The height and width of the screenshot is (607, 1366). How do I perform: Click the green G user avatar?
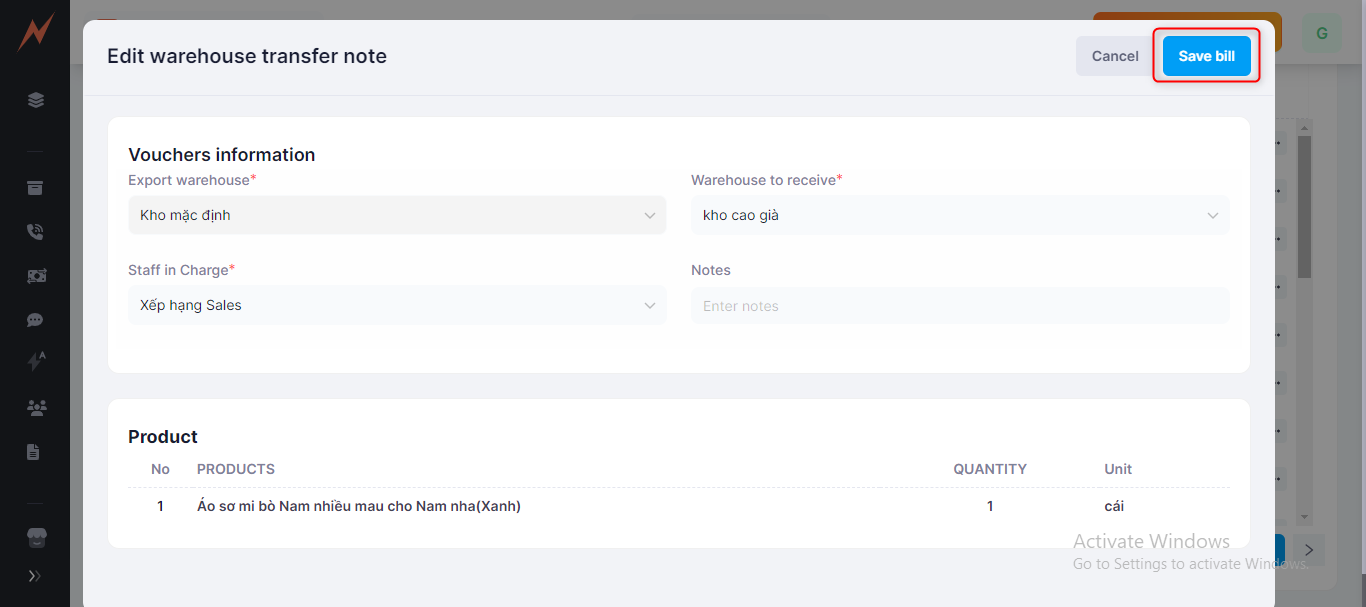coord(1321,34)
